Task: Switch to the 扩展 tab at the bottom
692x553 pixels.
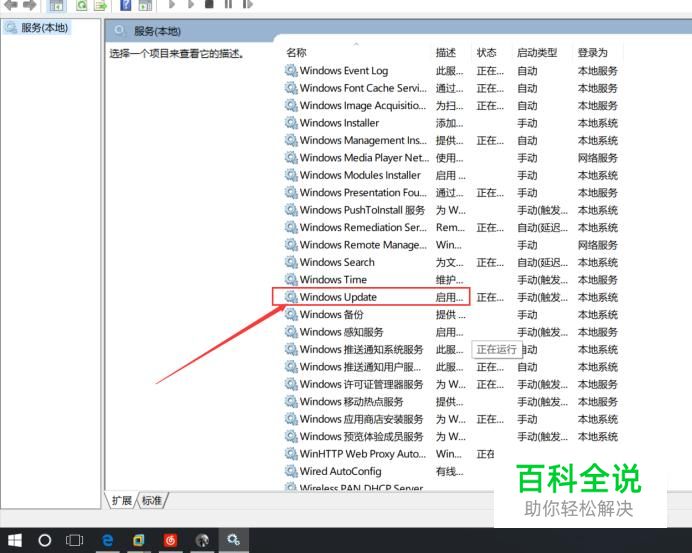Action: (121, 500)
